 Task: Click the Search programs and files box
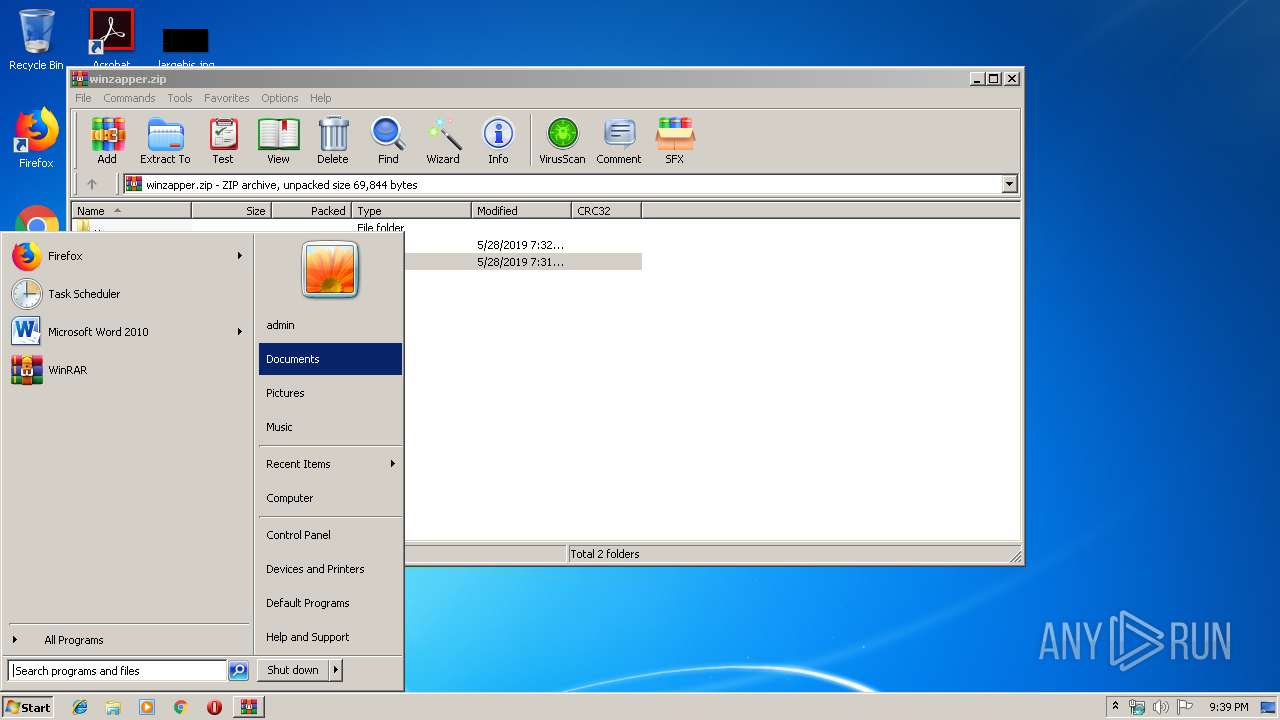pos(117,671)
